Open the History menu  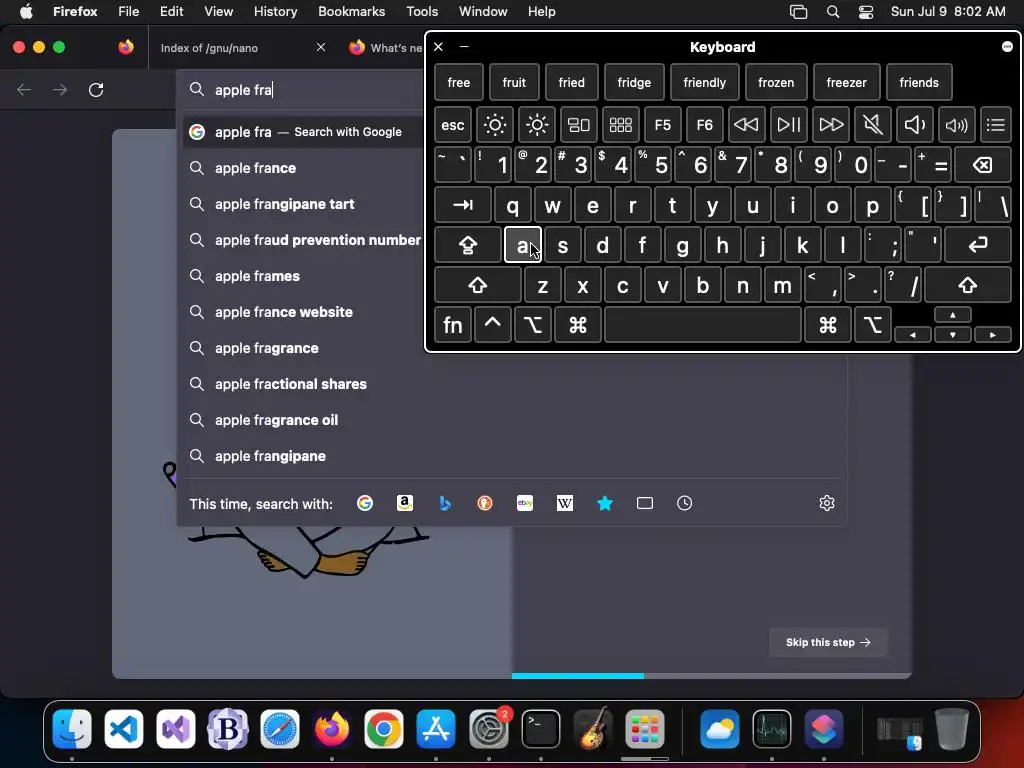[275, 12]
